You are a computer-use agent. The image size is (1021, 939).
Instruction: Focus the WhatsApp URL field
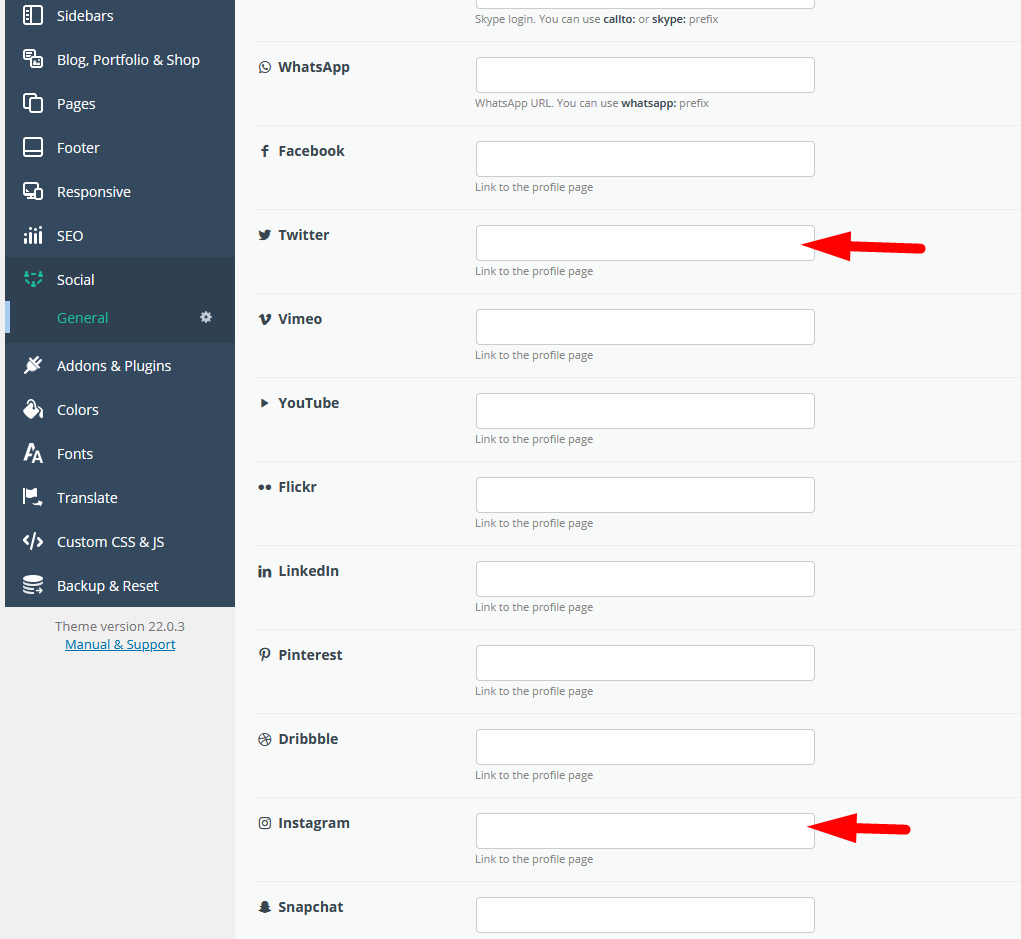645,75
